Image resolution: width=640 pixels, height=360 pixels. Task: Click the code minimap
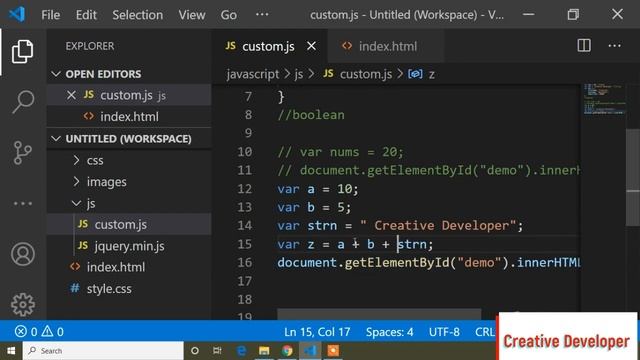[x=604, y=99]
